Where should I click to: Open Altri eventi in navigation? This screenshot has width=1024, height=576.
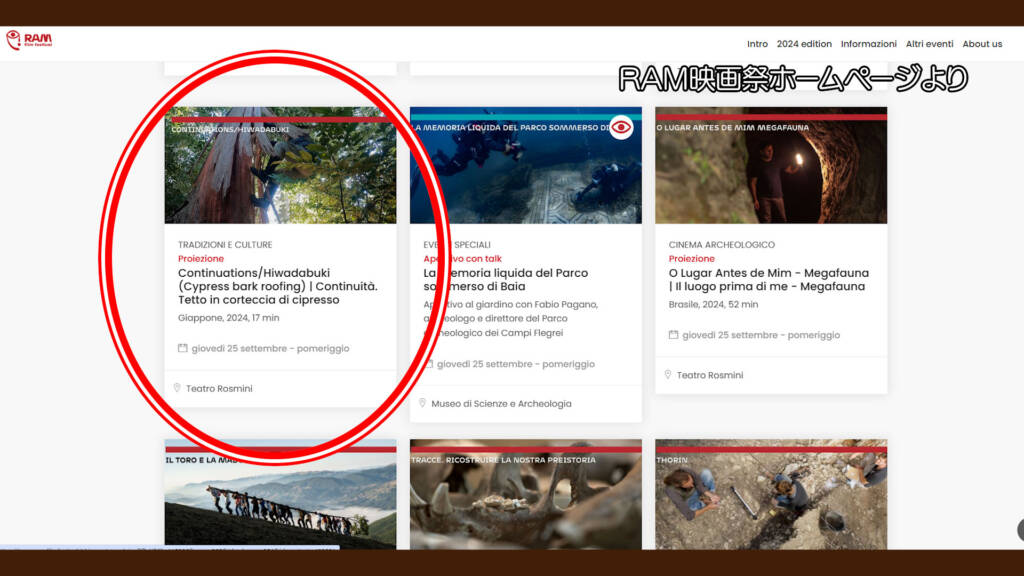[929, 44]
